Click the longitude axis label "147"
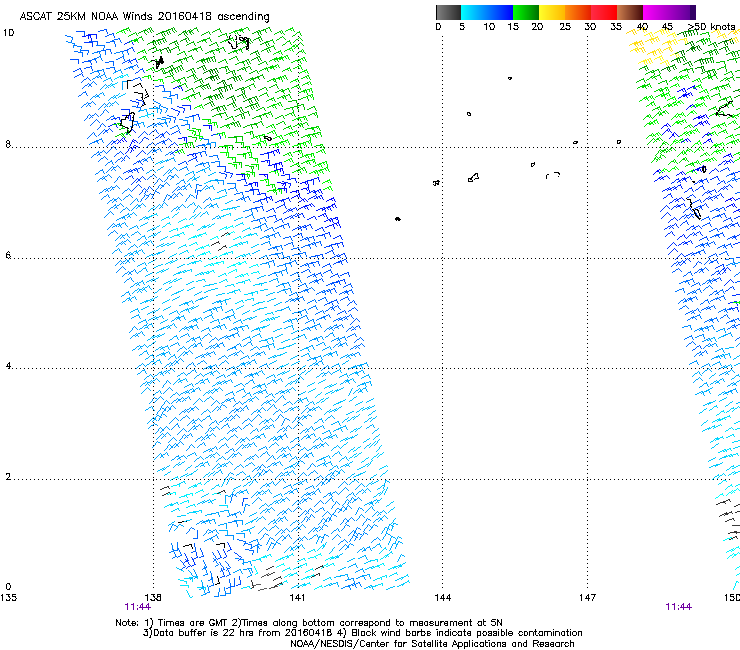740x650 pixels. tap(587, 598)
